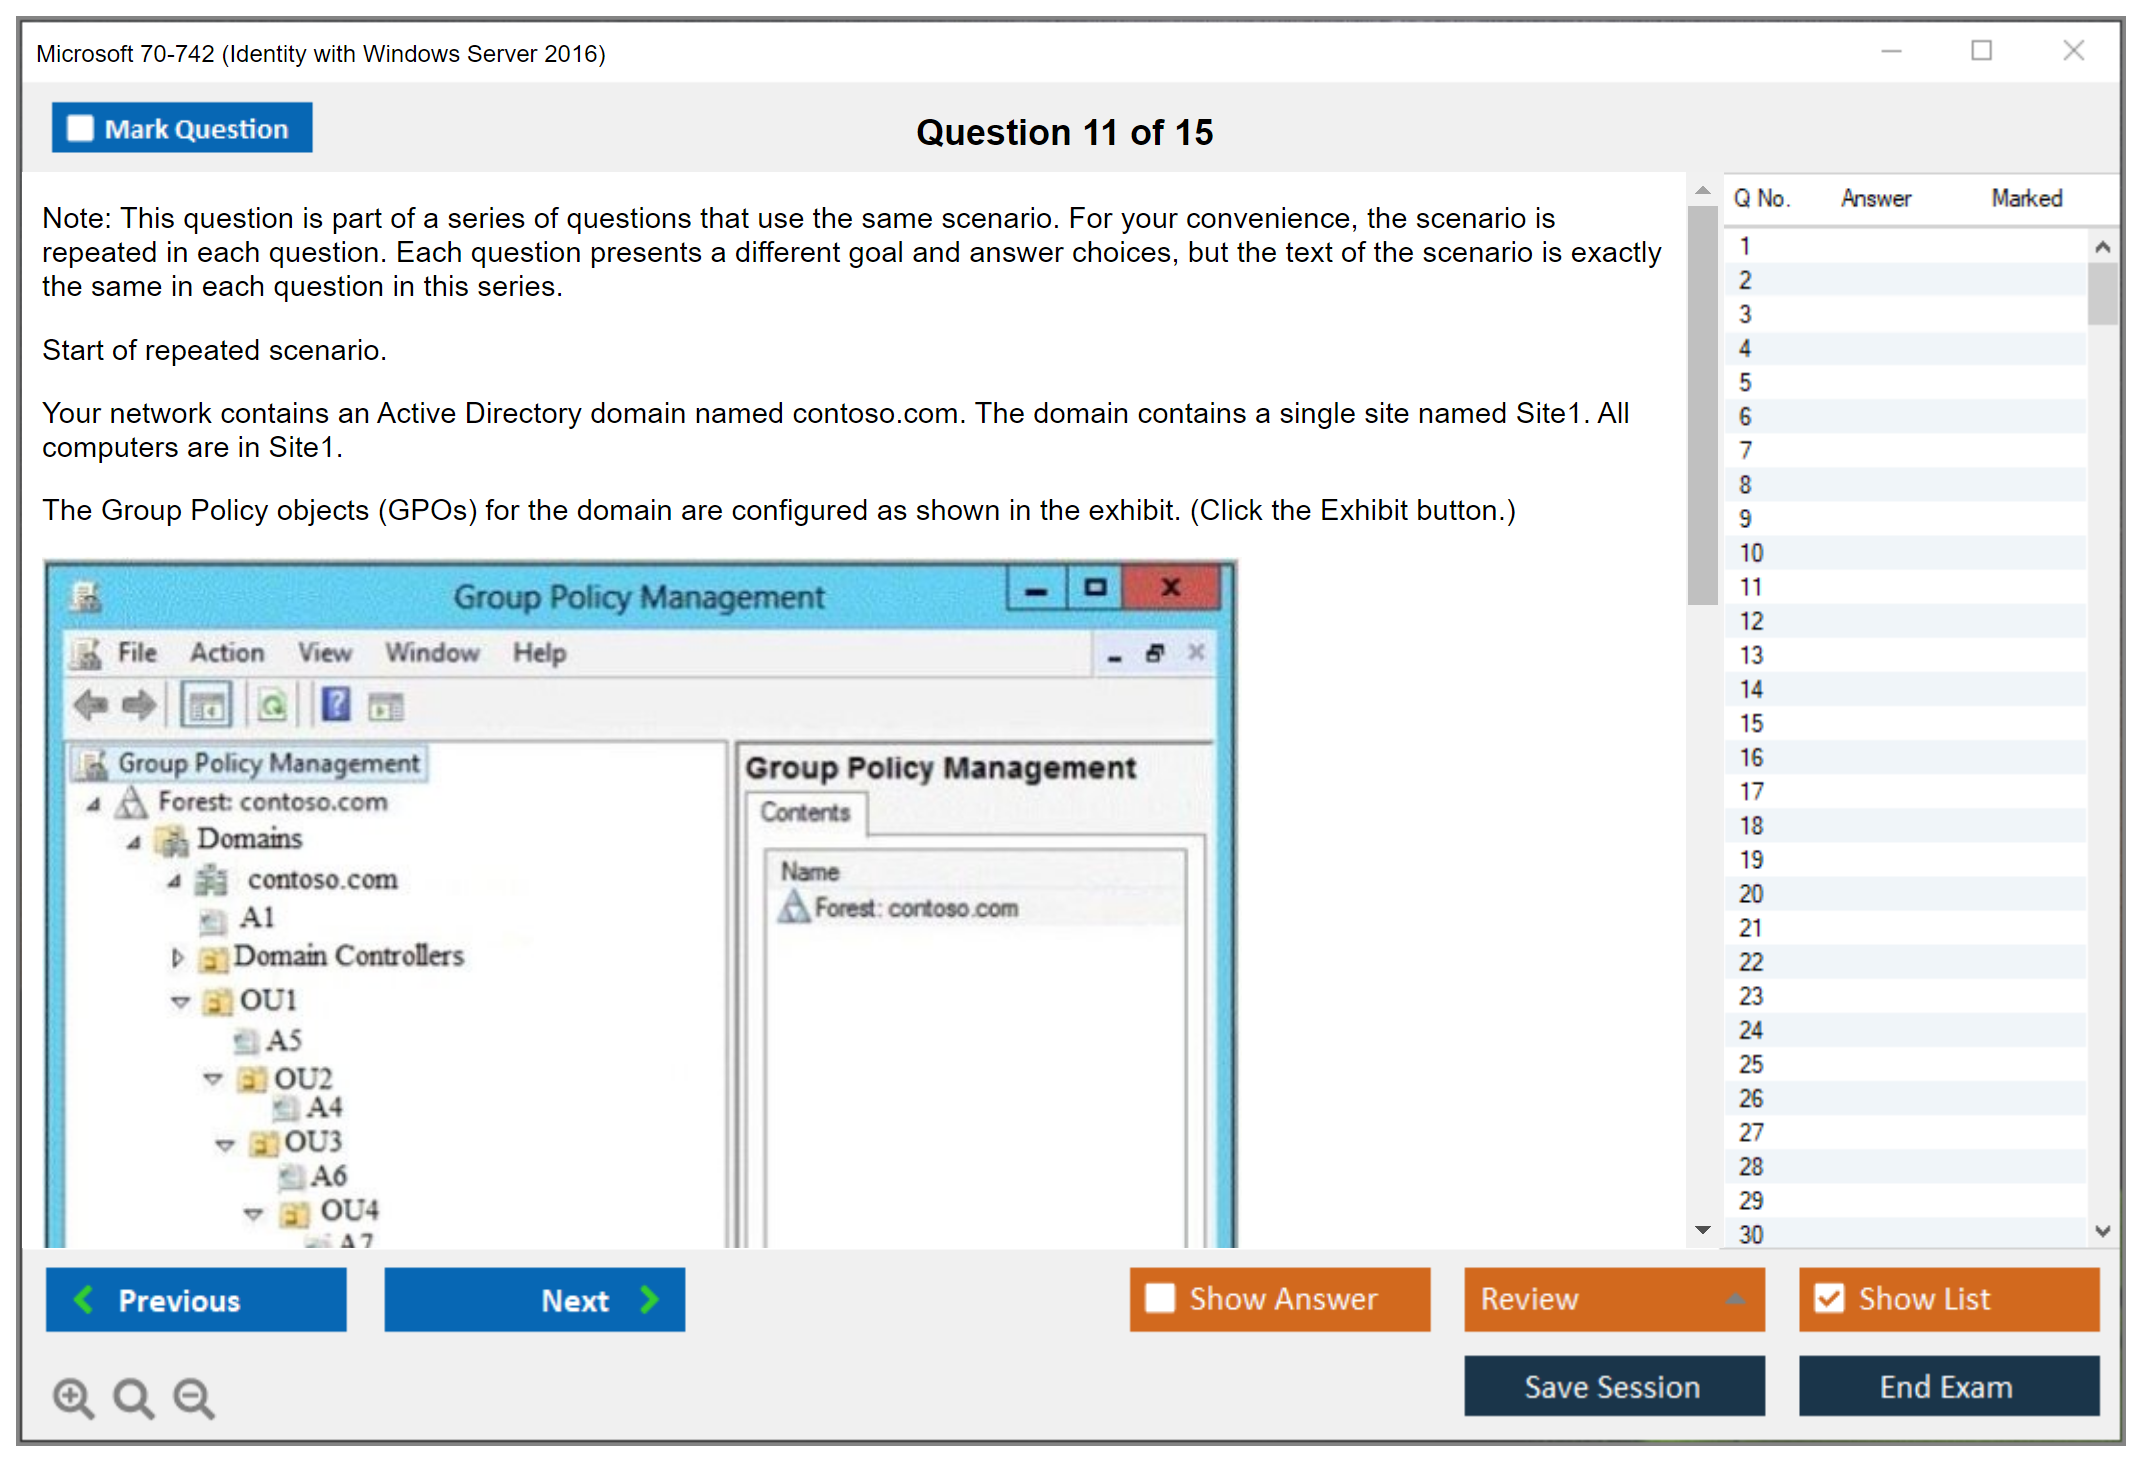Click the question pane vertical scrollbar thumb

[x=1702, y=405]
